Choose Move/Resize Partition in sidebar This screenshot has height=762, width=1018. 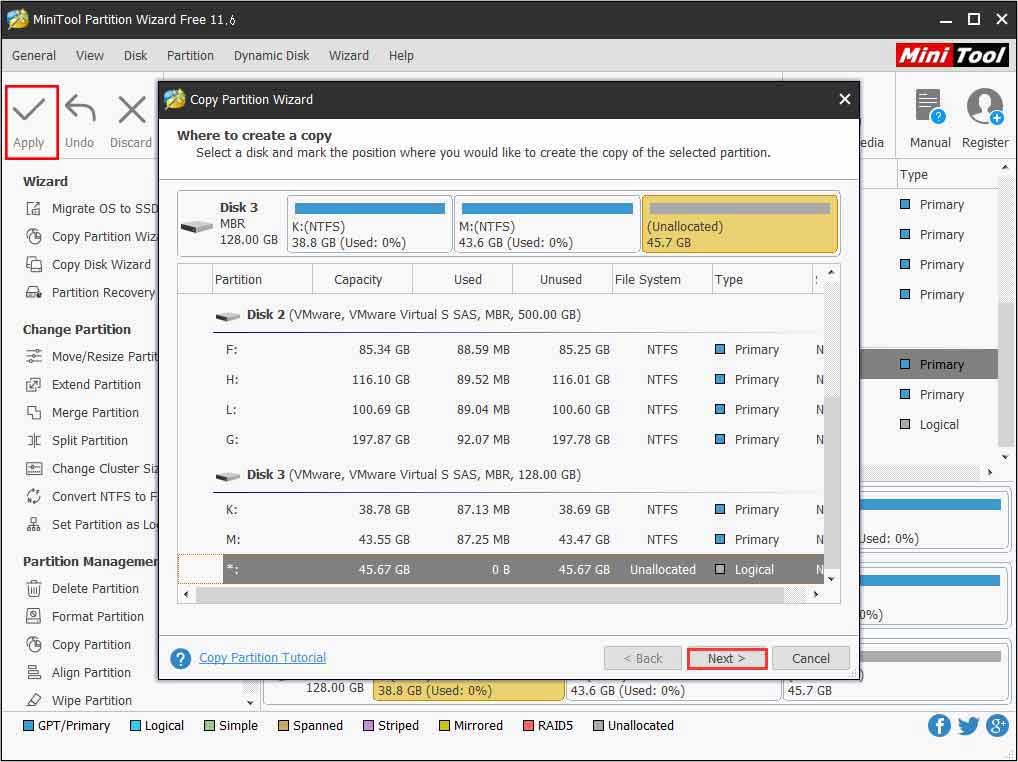click(x=92, y=356)
